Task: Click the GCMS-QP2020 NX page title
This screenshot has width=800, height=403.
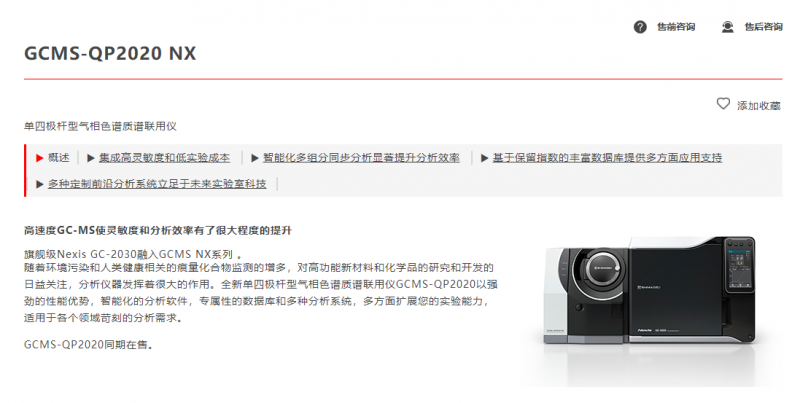Action: (x=110, y=54)
